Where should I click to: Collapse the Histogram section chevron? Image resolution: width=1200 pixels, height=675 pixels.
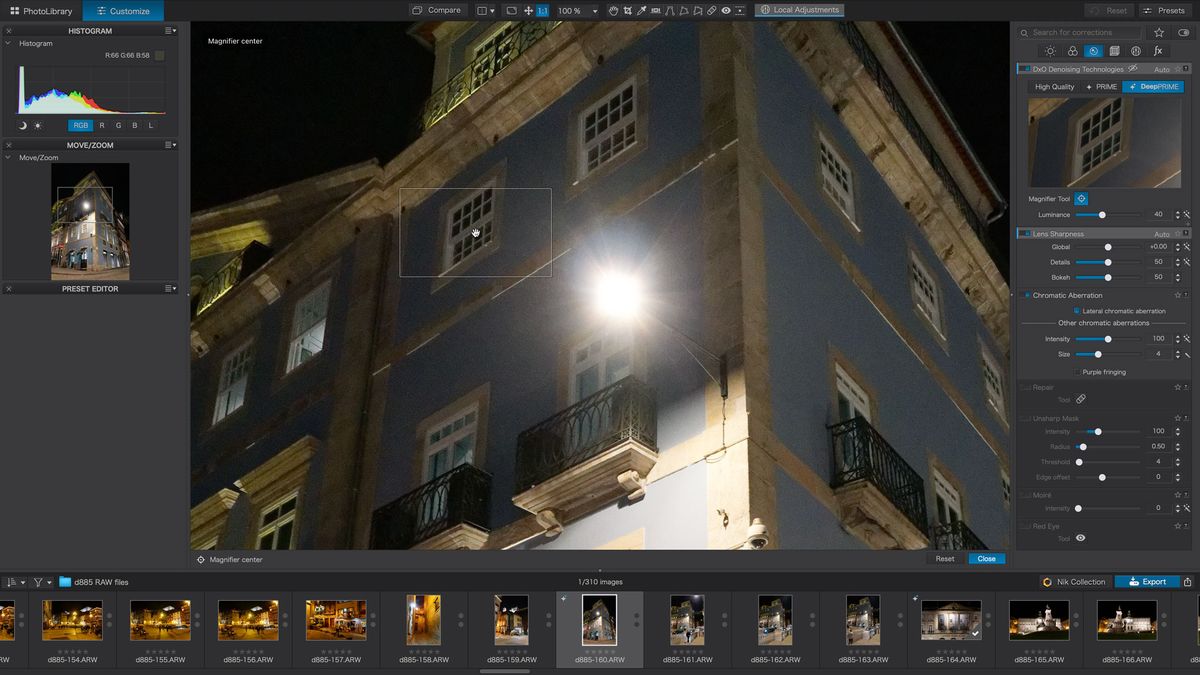(x=8, y=44)
